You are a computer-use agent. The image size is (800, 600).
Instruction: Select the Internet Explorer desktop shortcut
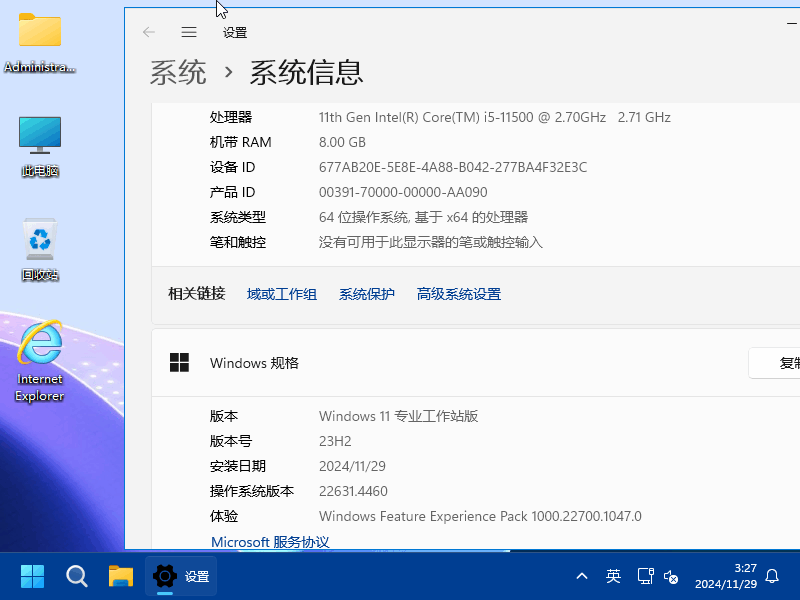point(40,361)
